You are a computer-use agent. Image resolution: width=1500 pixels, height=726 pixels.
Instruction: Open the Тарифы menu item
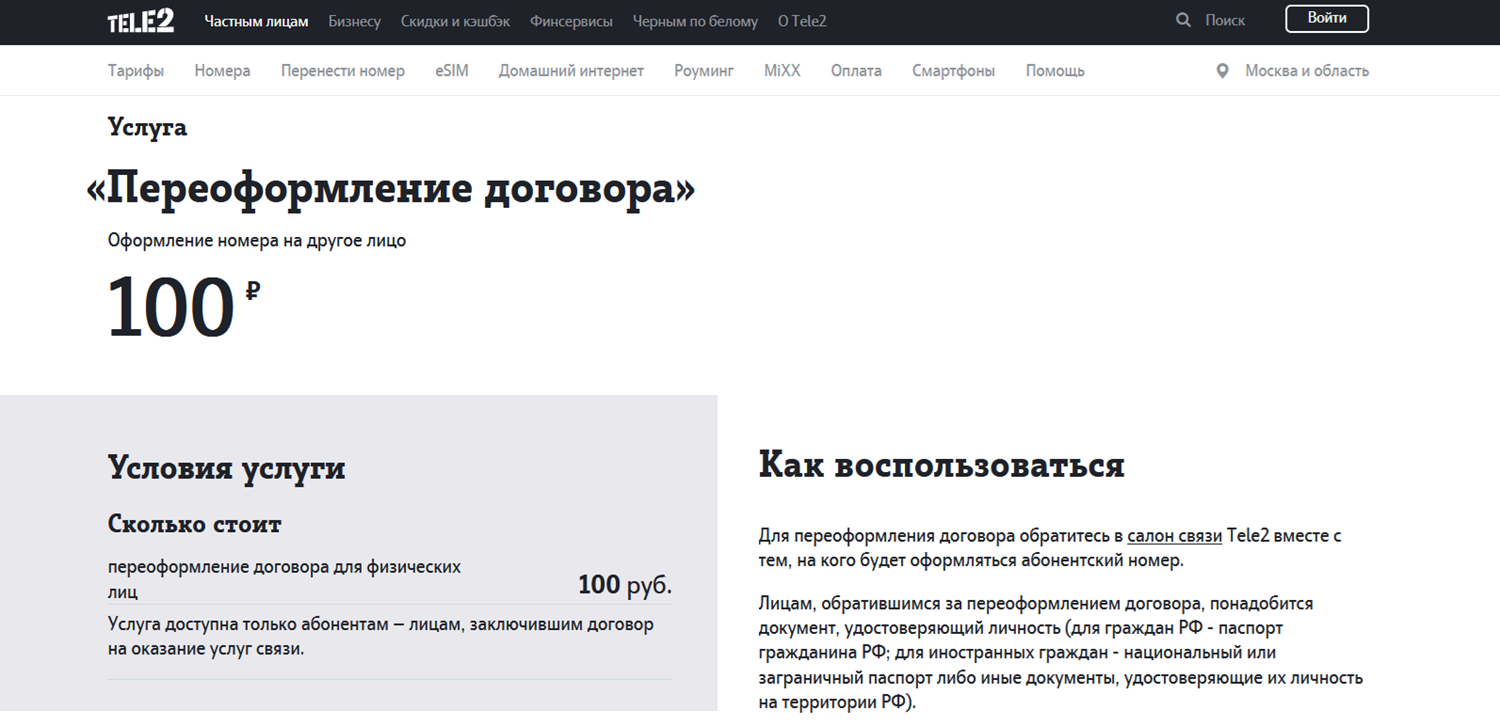(136, 71)
